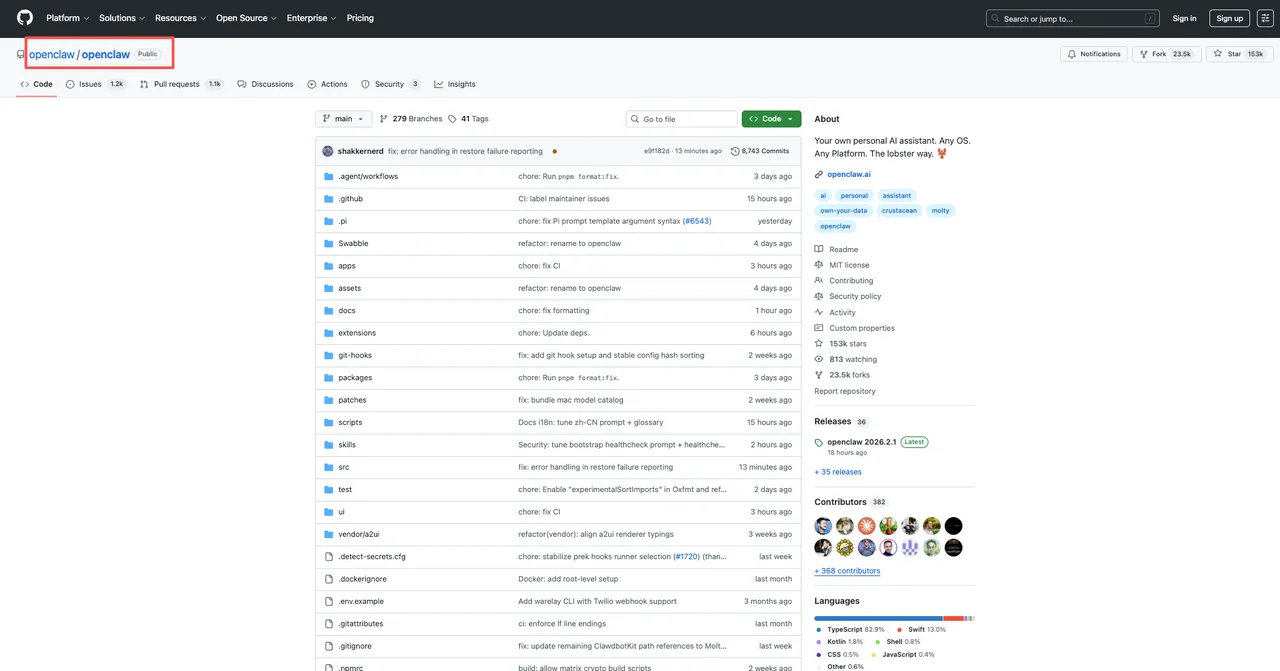Screen dimensions: 1280x671
Task: Open the .agent/workflows folder
Action: point(368,176)
